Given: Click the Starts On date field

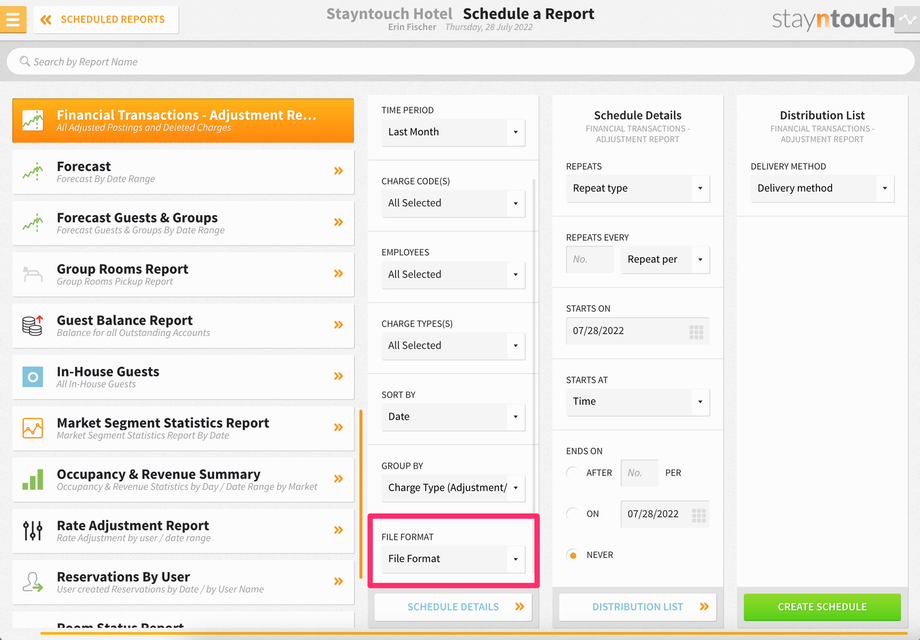Looking at the screenshot, I should pyautogui.click(x=638, y=331).
